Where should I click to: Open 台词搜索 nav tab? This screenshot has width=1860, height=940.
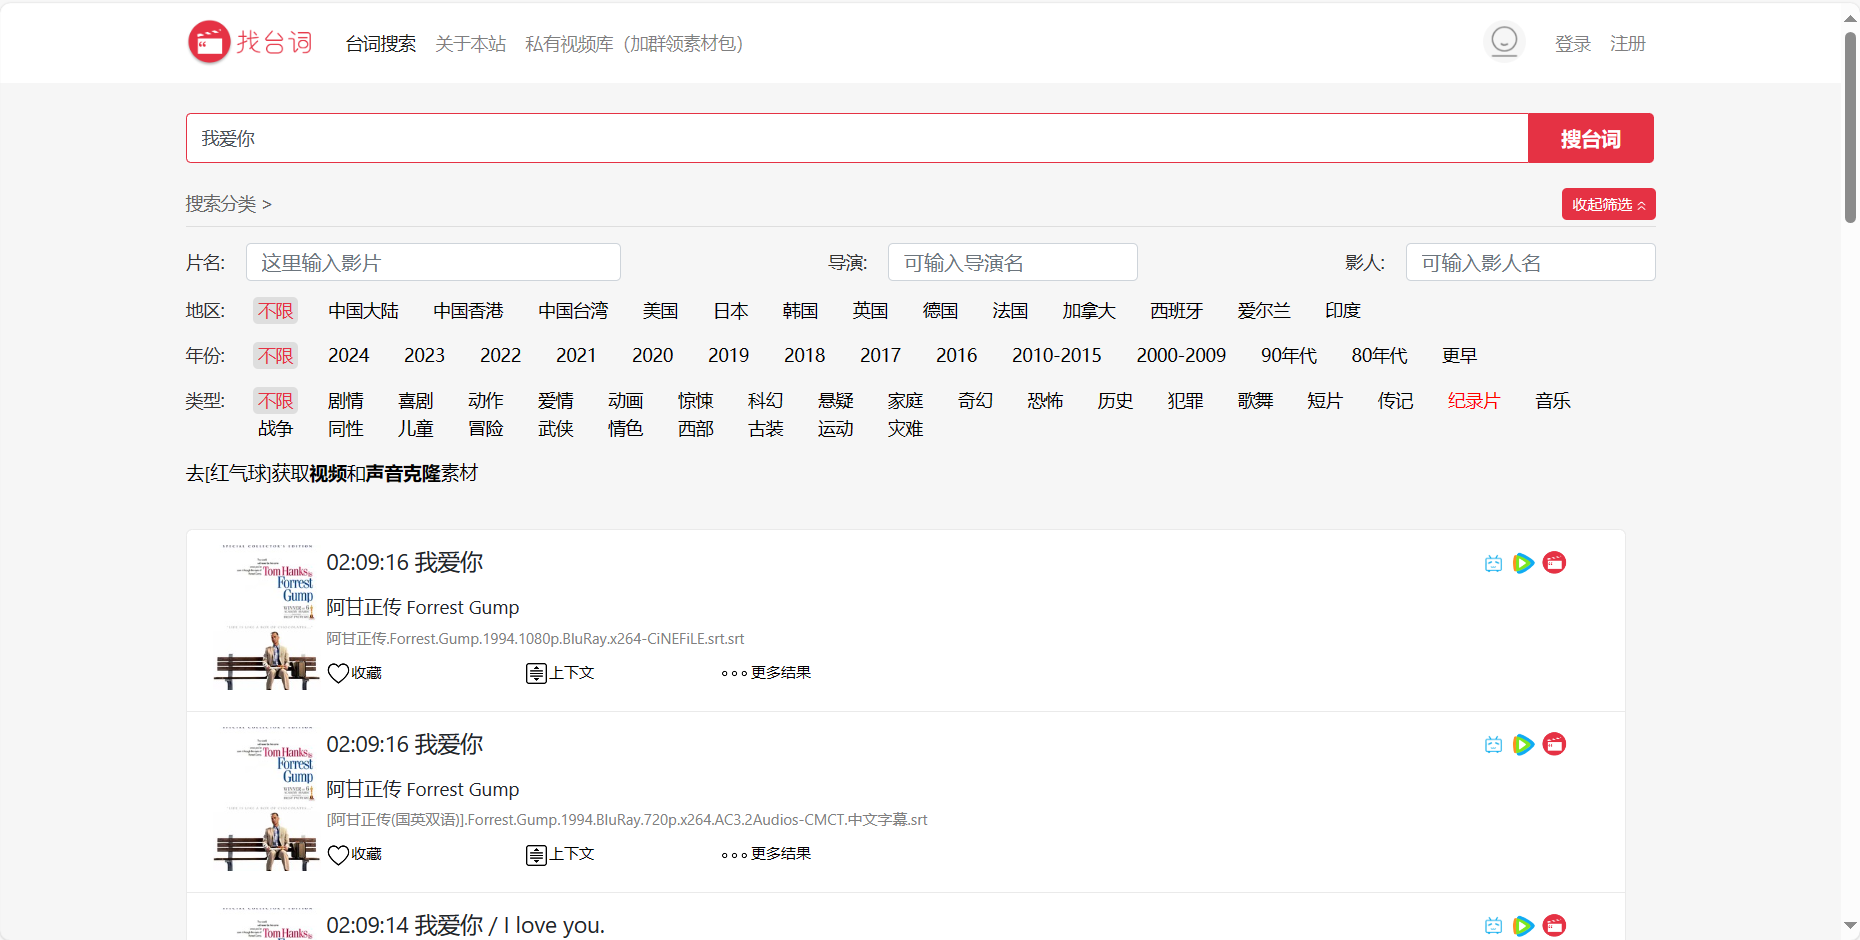[x=380, y=44]
